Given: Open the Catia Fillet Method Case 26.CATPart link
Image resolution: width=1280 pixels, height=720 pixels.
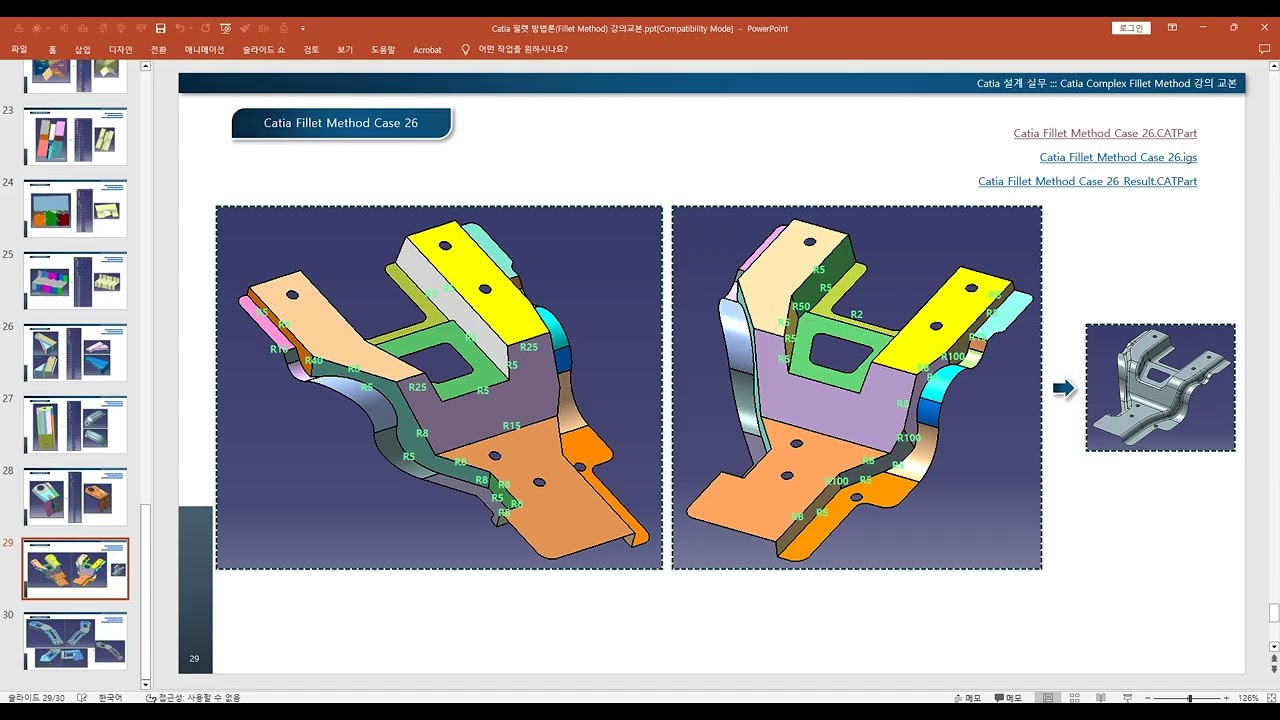Looking at the screenshot, I should [1105, 133].
